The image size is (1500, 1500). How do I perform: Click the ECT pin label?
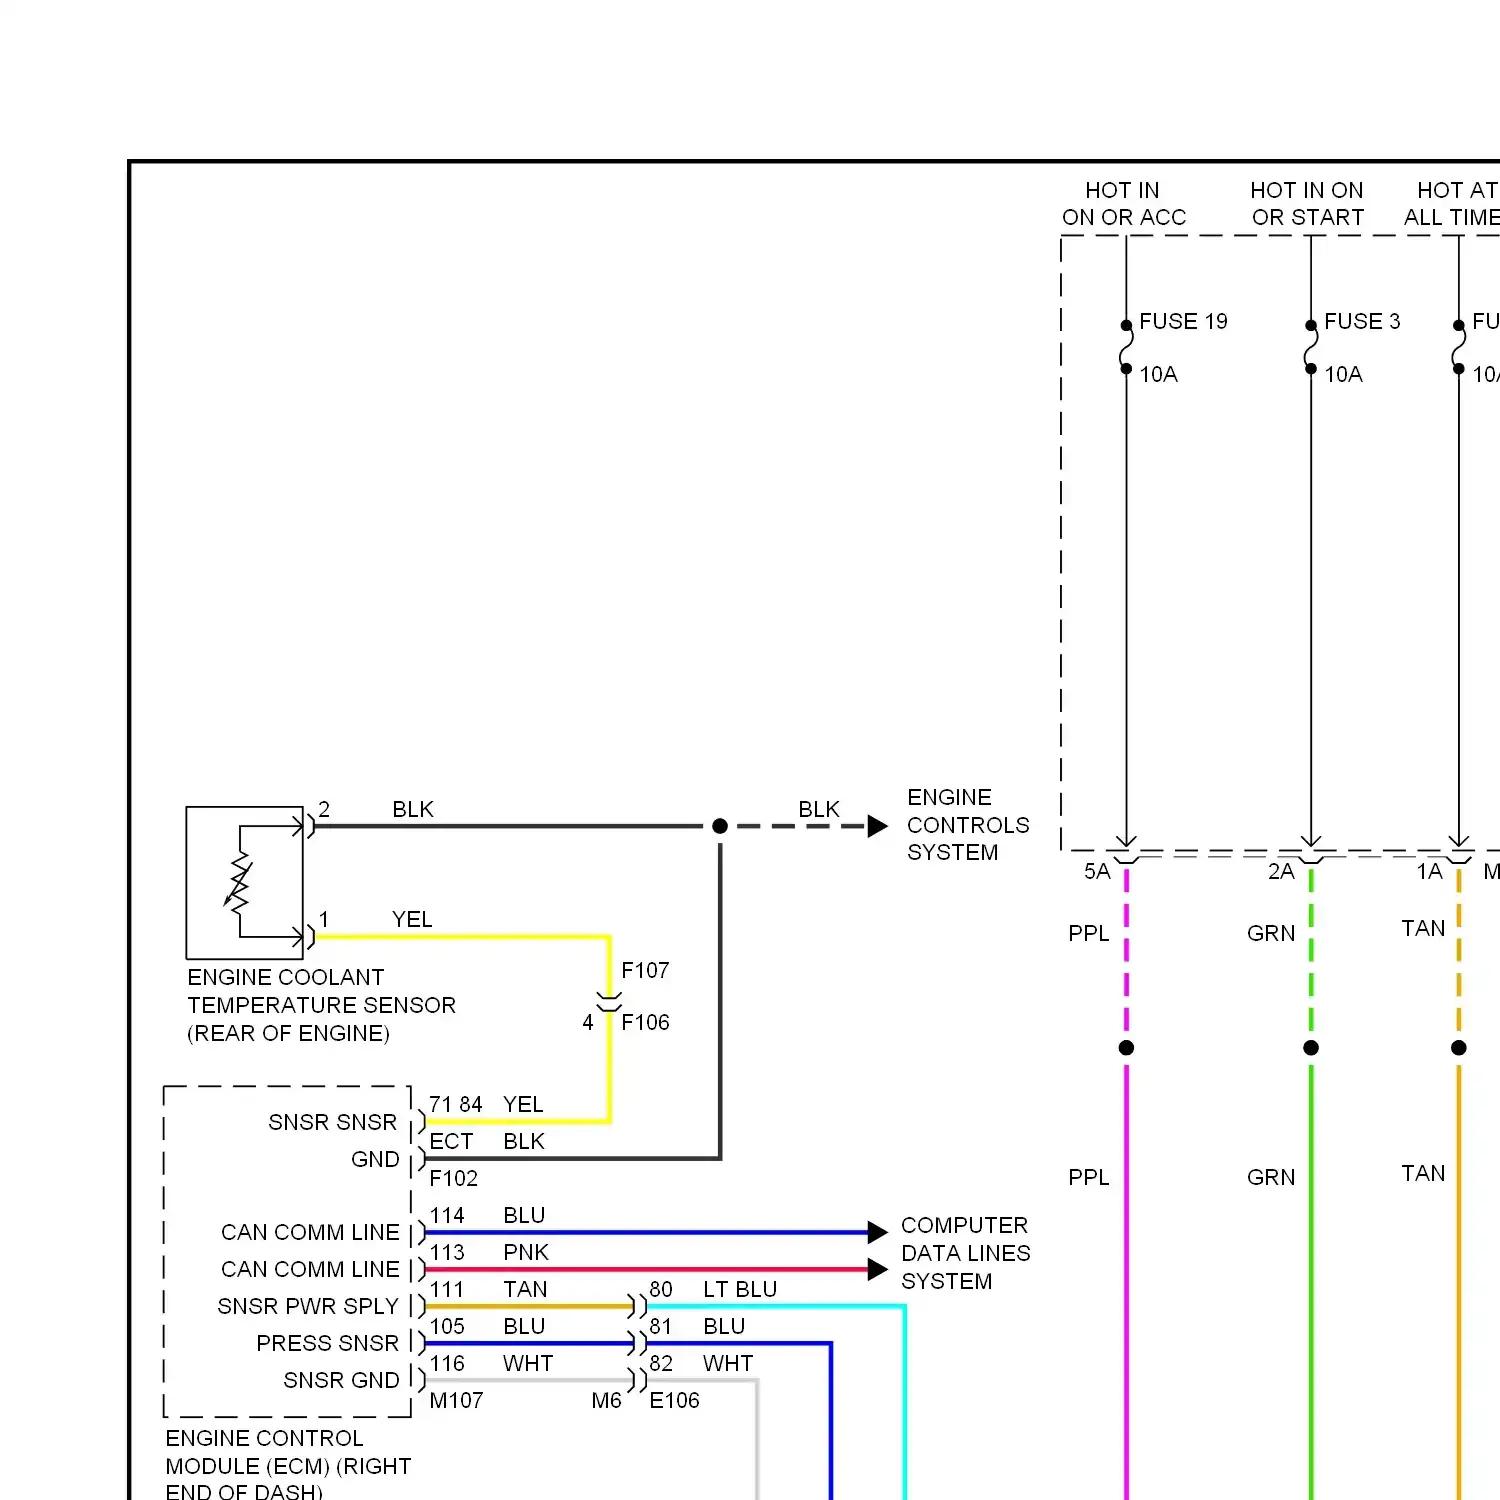451,1141
